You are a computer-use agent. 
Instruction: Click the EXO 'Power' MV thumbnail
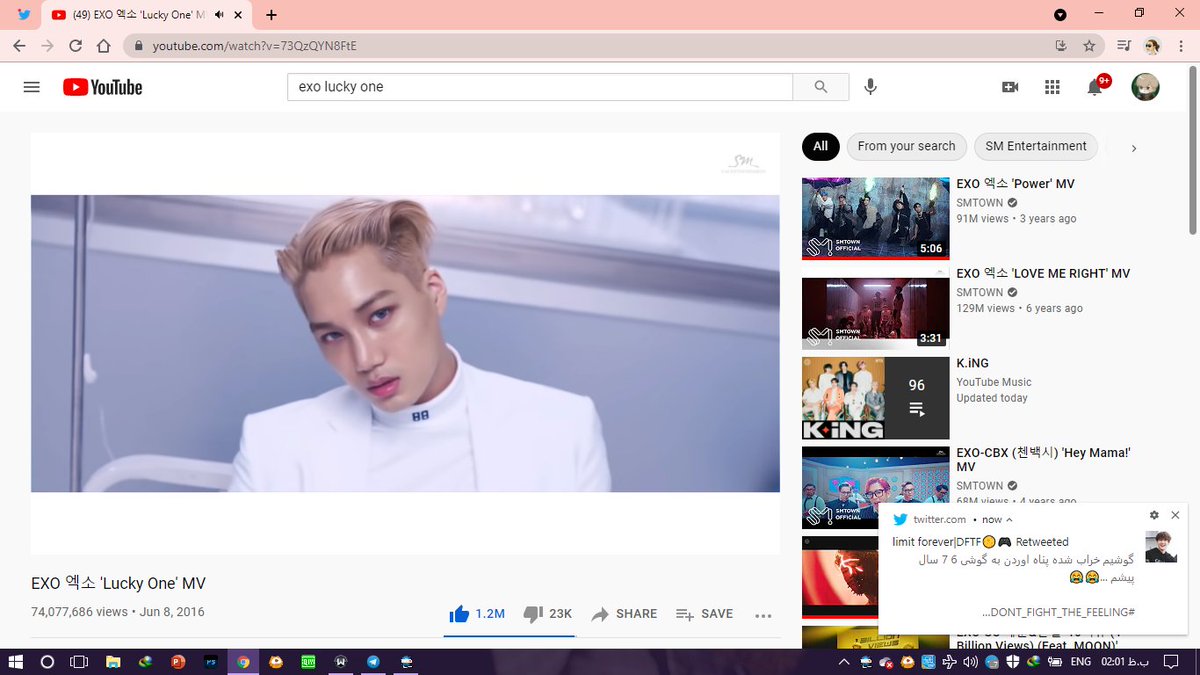[876, 218]
